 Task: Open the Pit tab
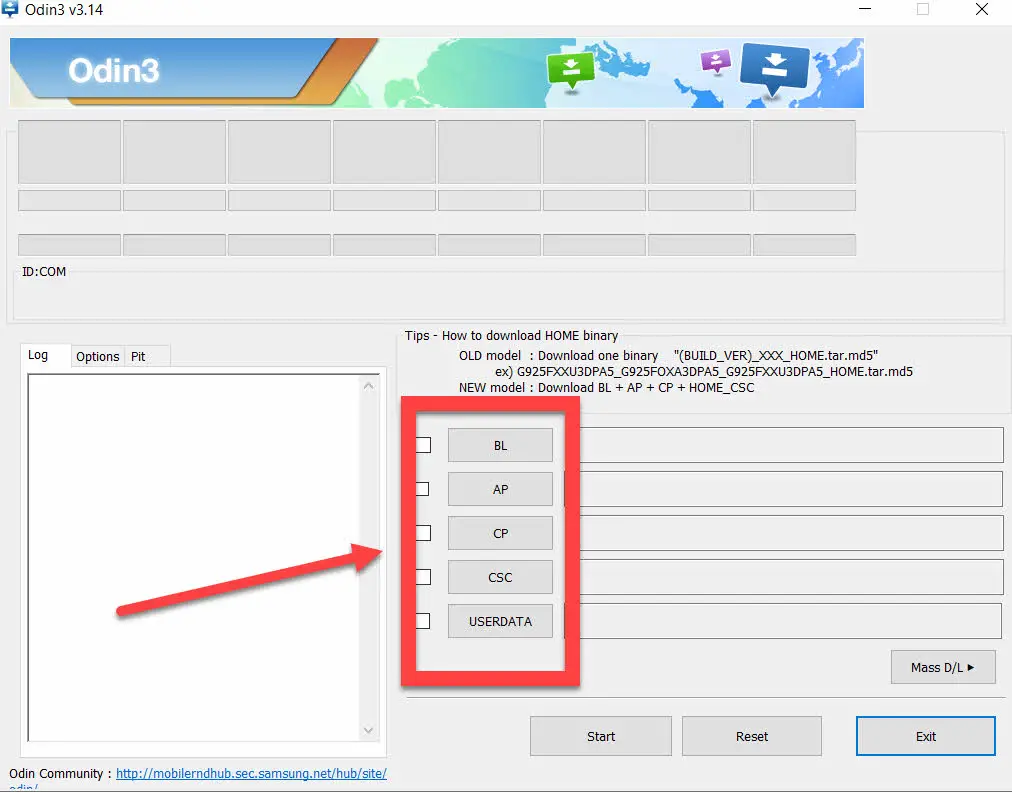coord(138,356)
